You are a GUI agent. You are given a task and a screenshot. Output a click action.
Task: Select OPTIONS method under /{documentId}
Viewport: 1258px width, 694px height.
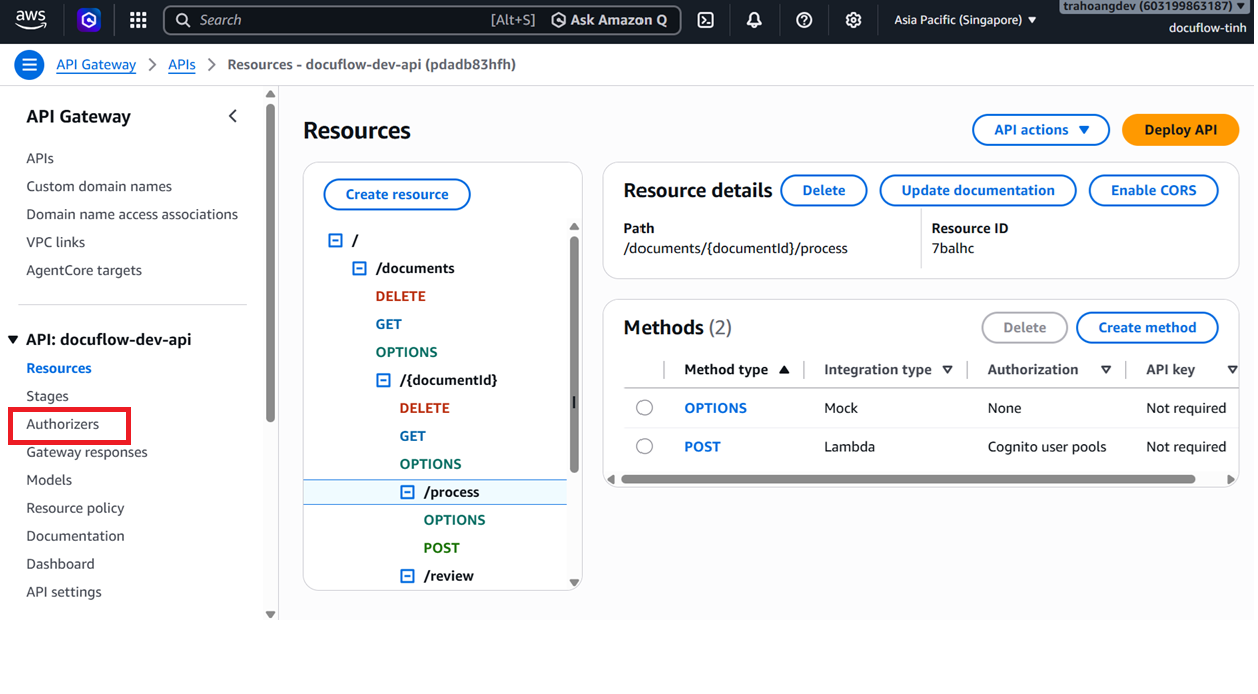(431, 464)
